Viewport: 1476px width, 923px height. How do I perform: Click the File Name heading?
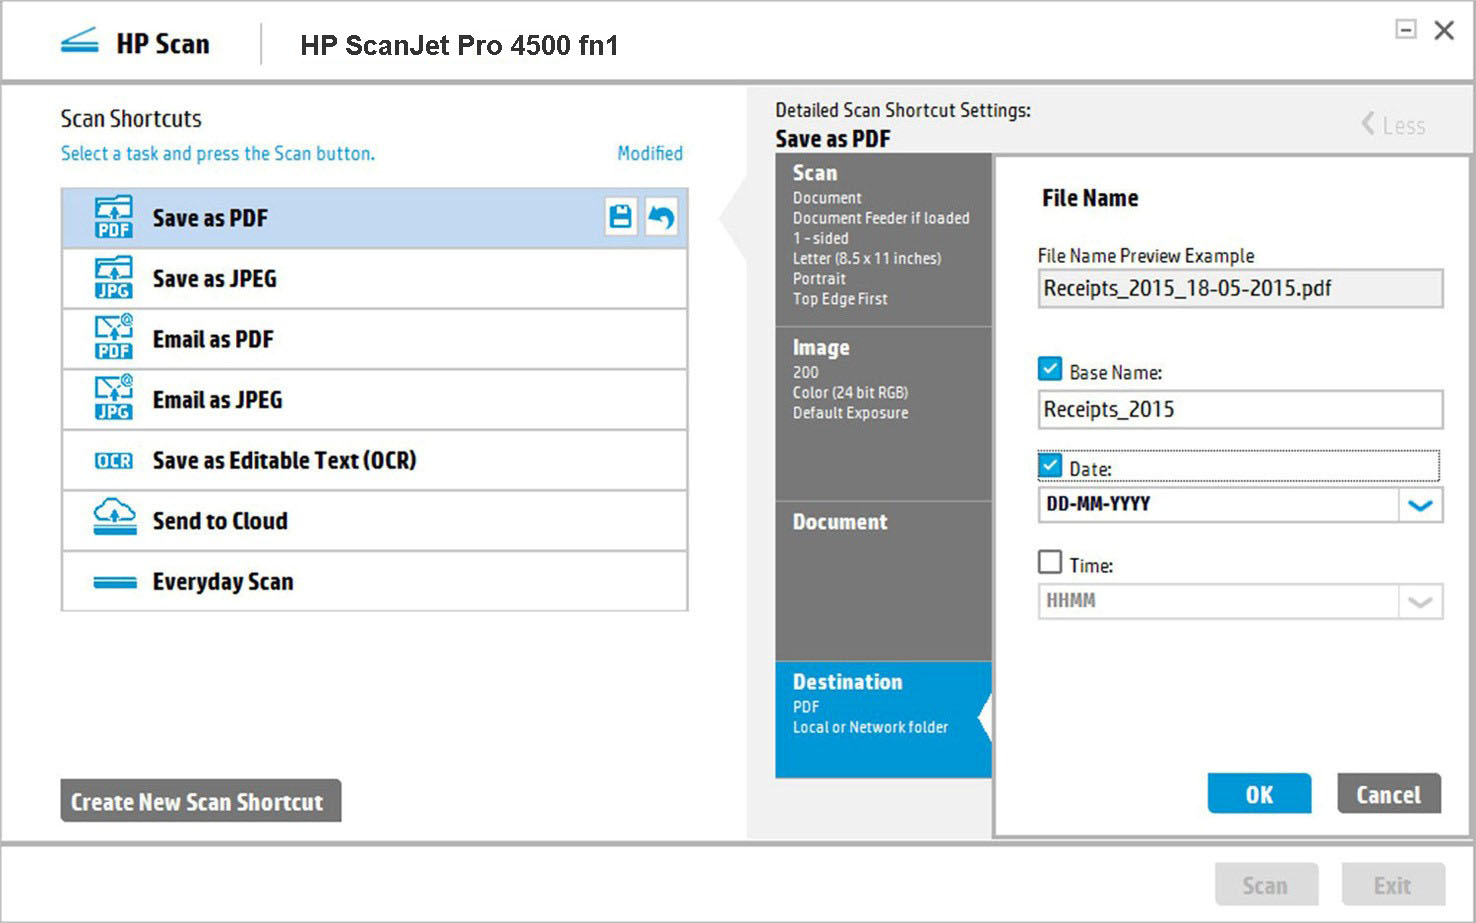1090,198
